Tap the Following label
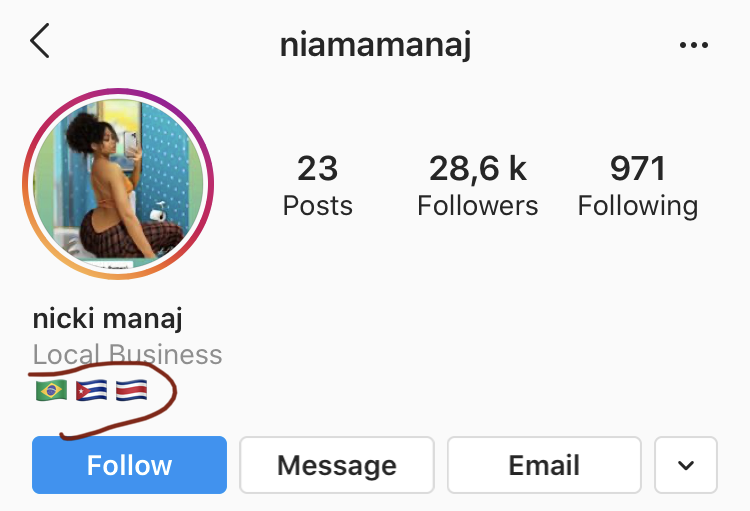Image resolution: width=750 pixels, height=511 pixels. (637, 206)
